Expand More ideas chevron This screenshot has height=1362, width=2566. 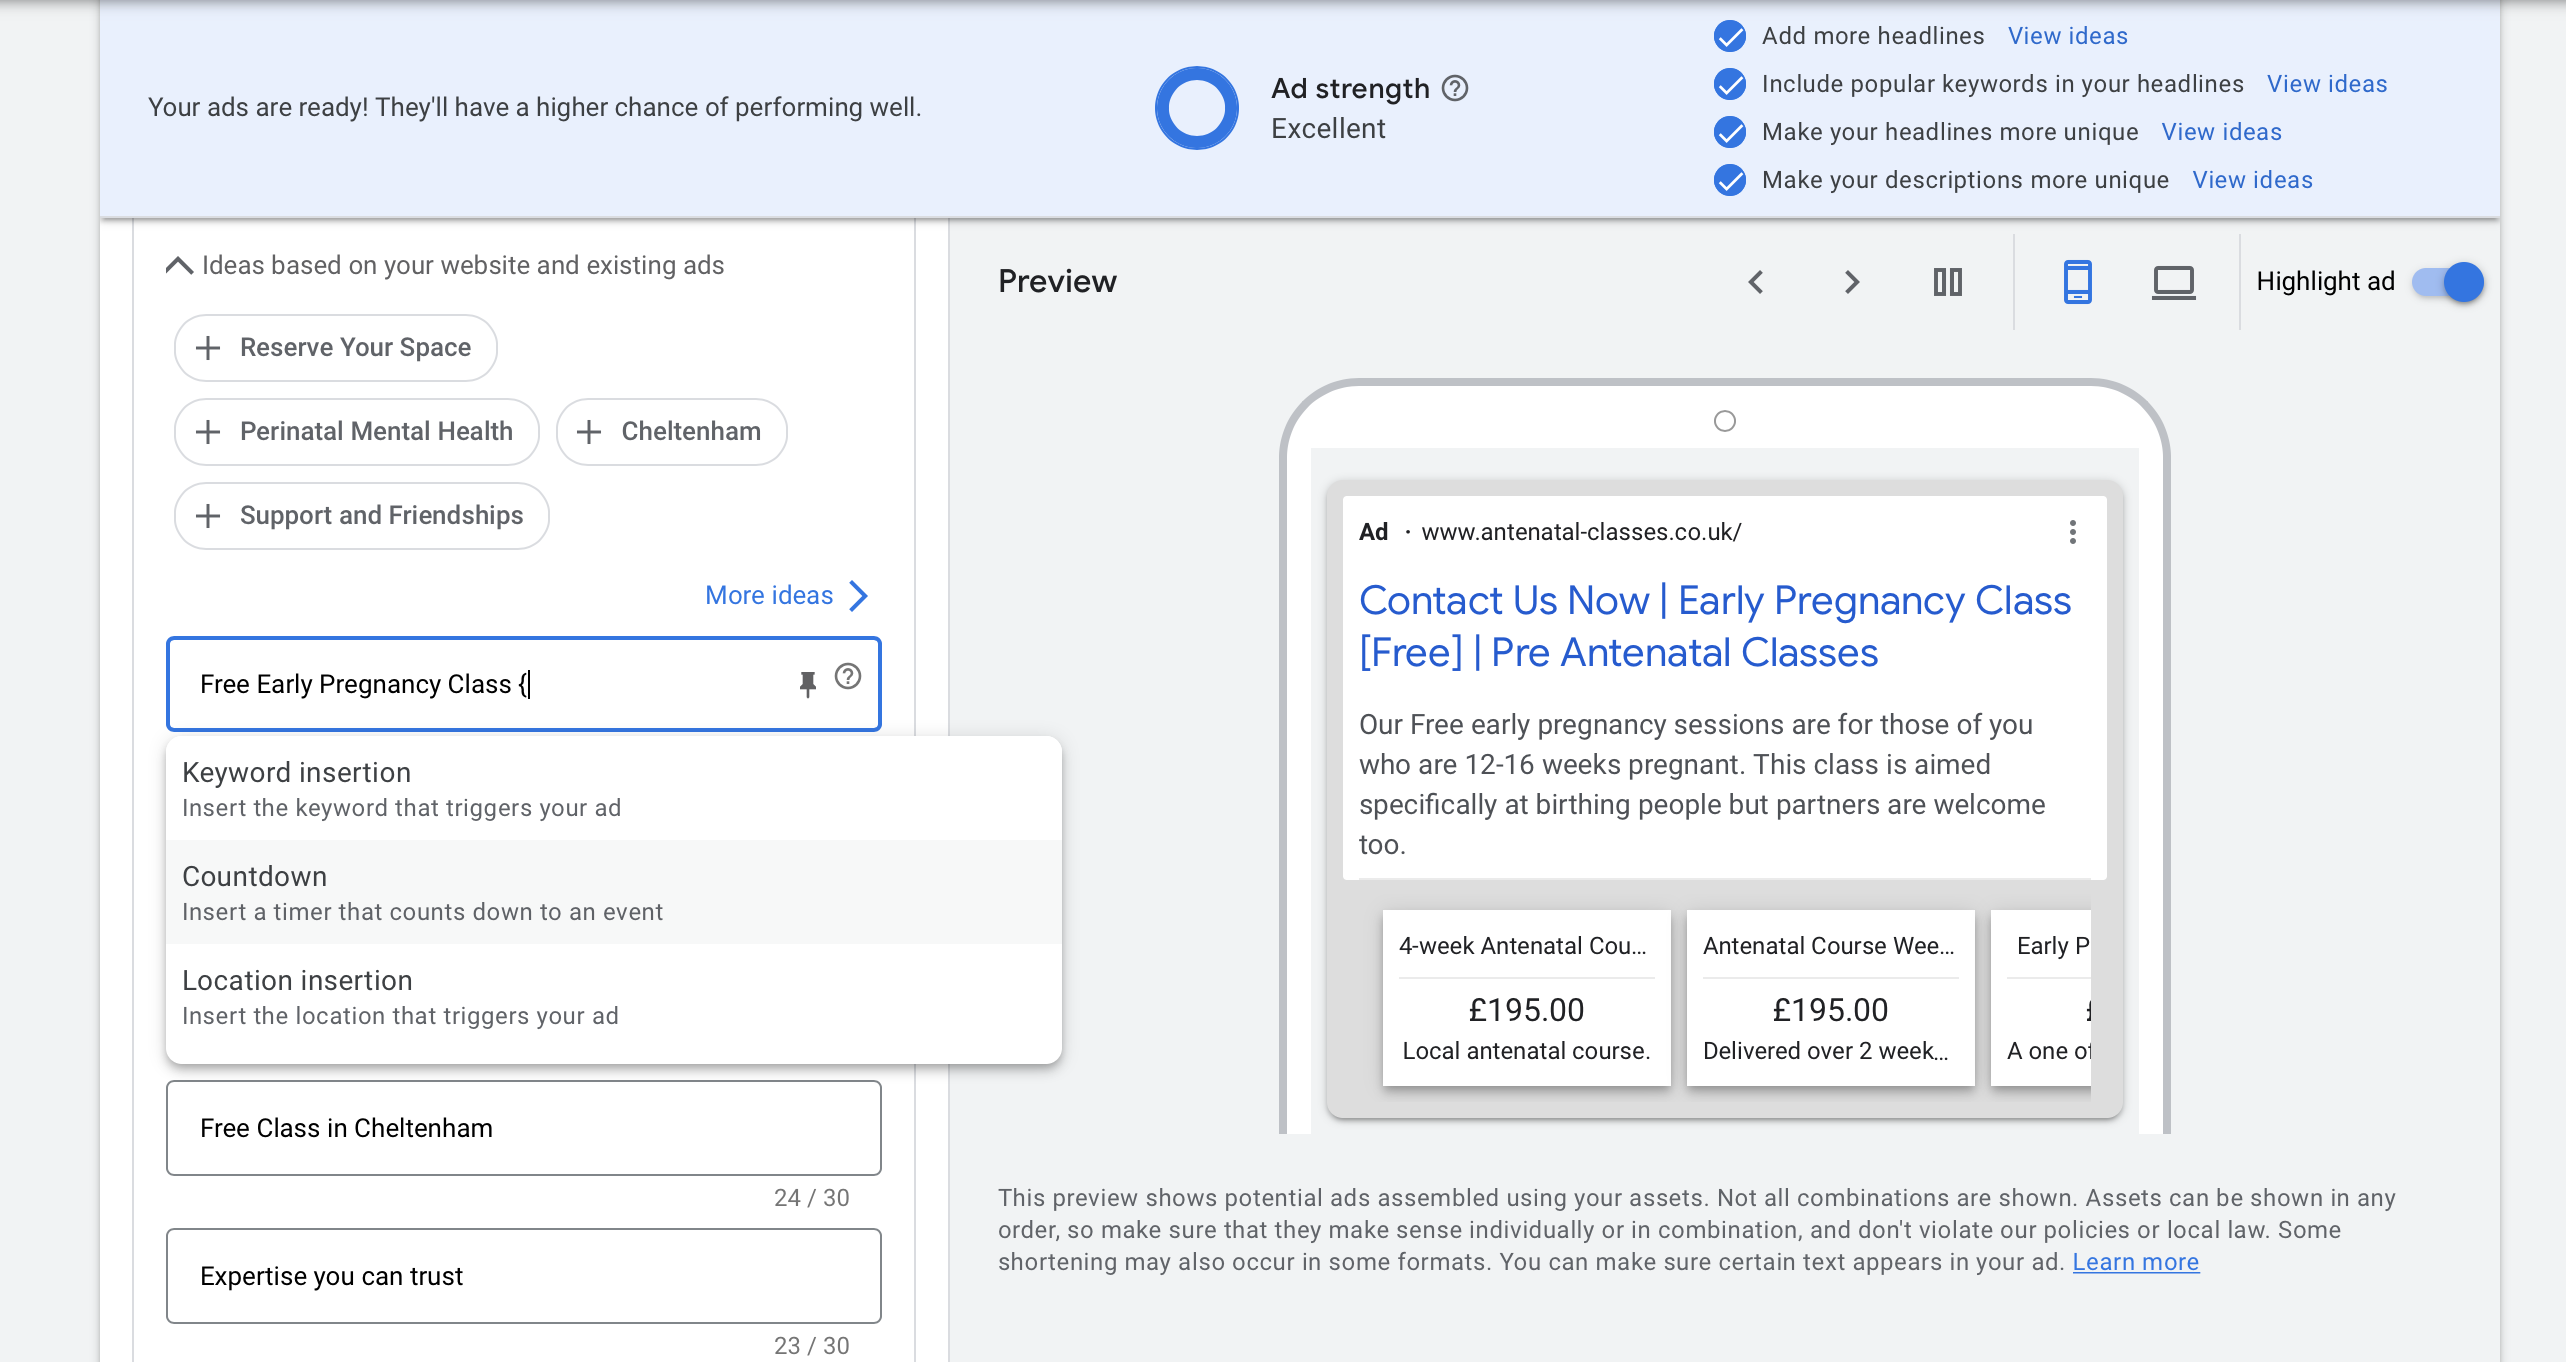click(858, 596)
